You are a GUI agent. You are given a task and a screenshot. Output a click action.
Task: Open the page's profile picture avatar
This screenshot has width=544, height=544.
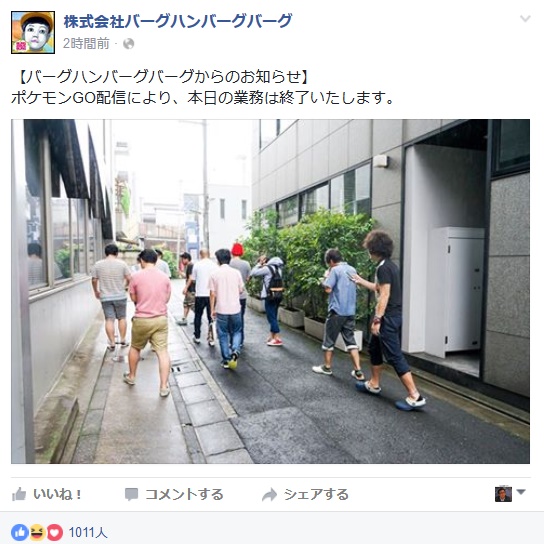[x=33, y=32]
